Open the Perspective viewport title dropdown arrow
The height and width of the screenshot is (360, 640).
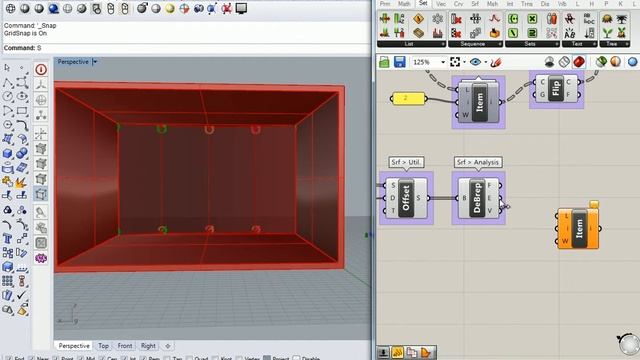tap(95, 62)
